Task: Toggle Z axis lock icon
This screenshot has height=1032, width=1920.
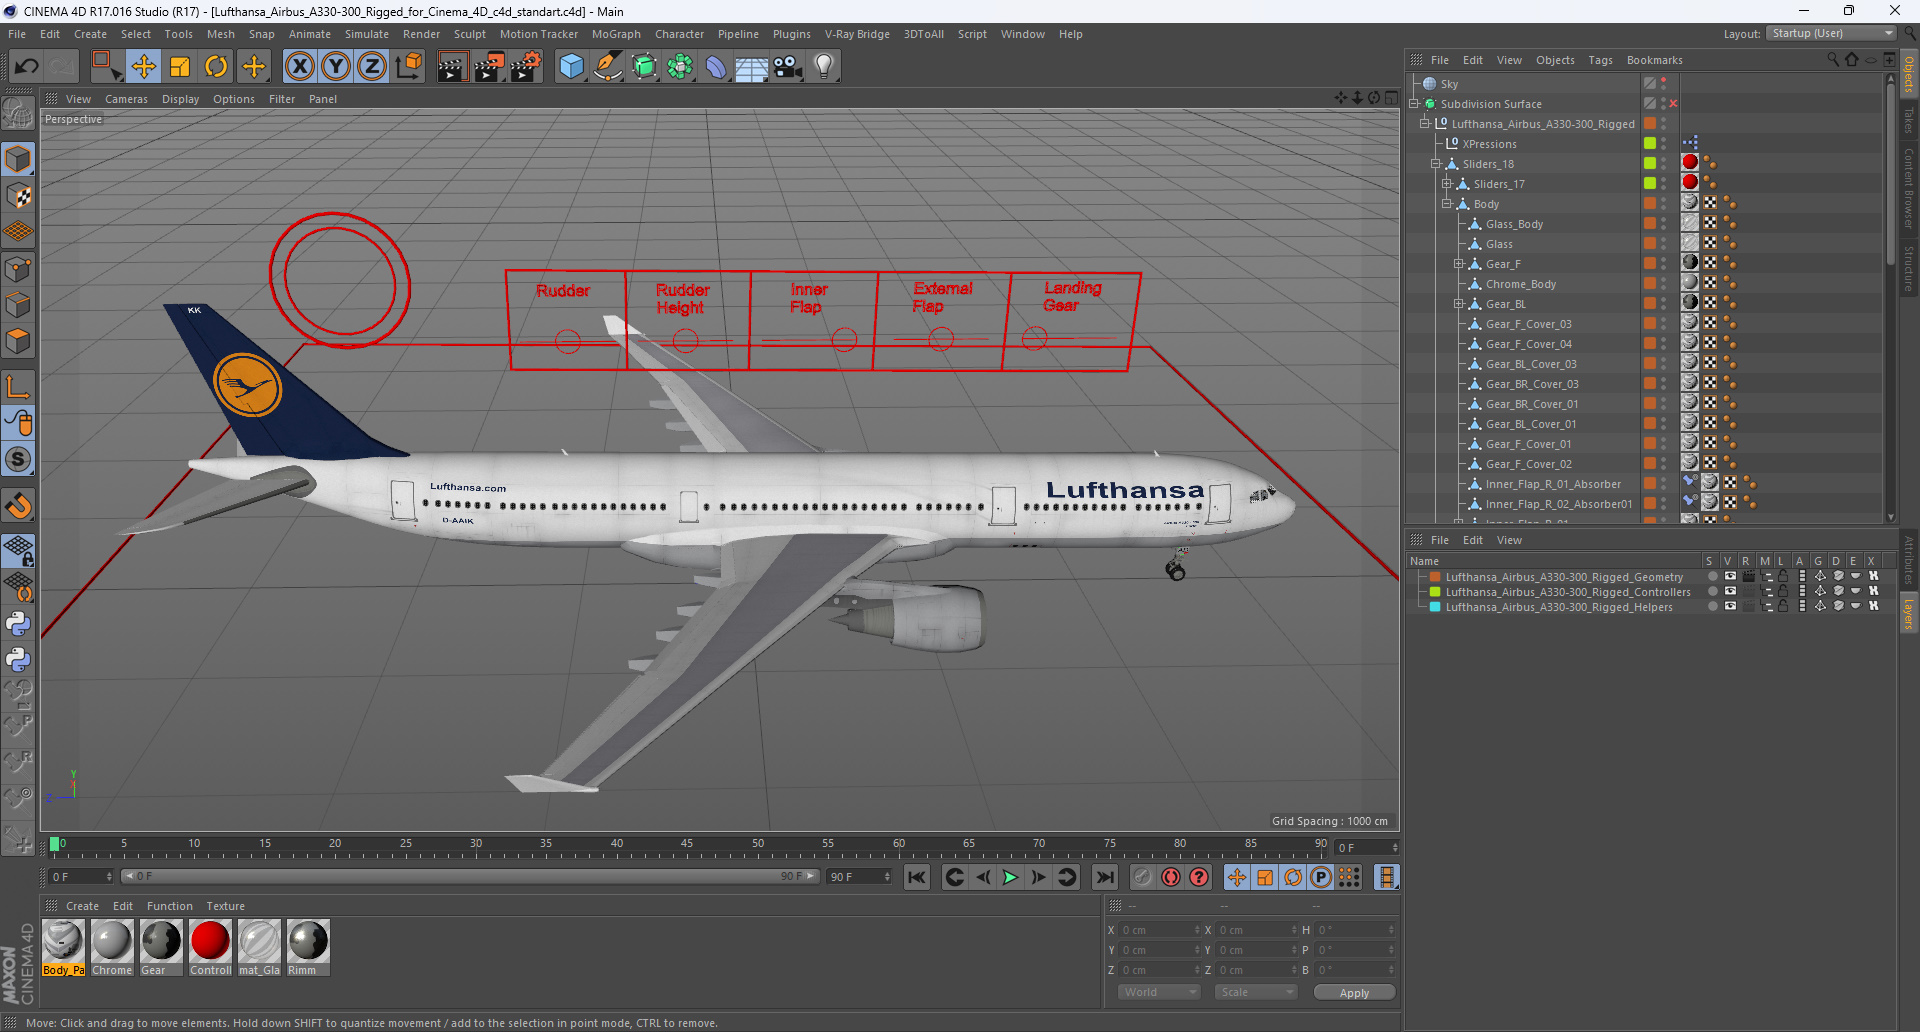Action: tap(372, 67)
